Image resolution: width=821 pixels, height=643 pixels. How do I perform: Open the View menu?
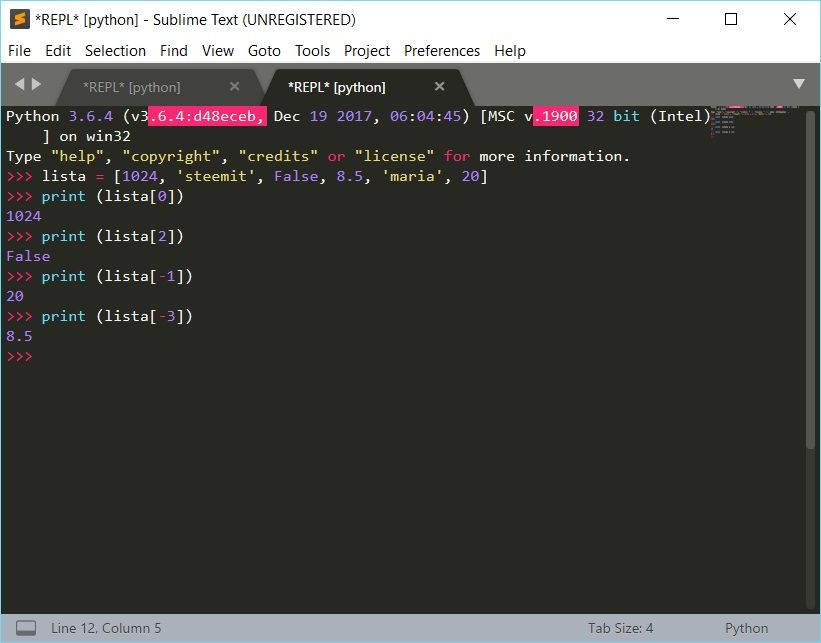(x=218, y=51)
